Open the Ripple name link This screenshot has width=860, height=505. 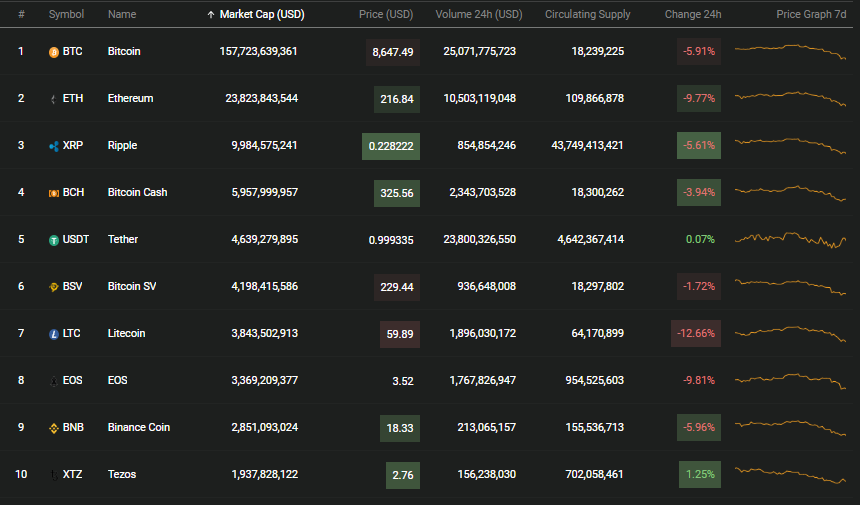coord(122,145)
